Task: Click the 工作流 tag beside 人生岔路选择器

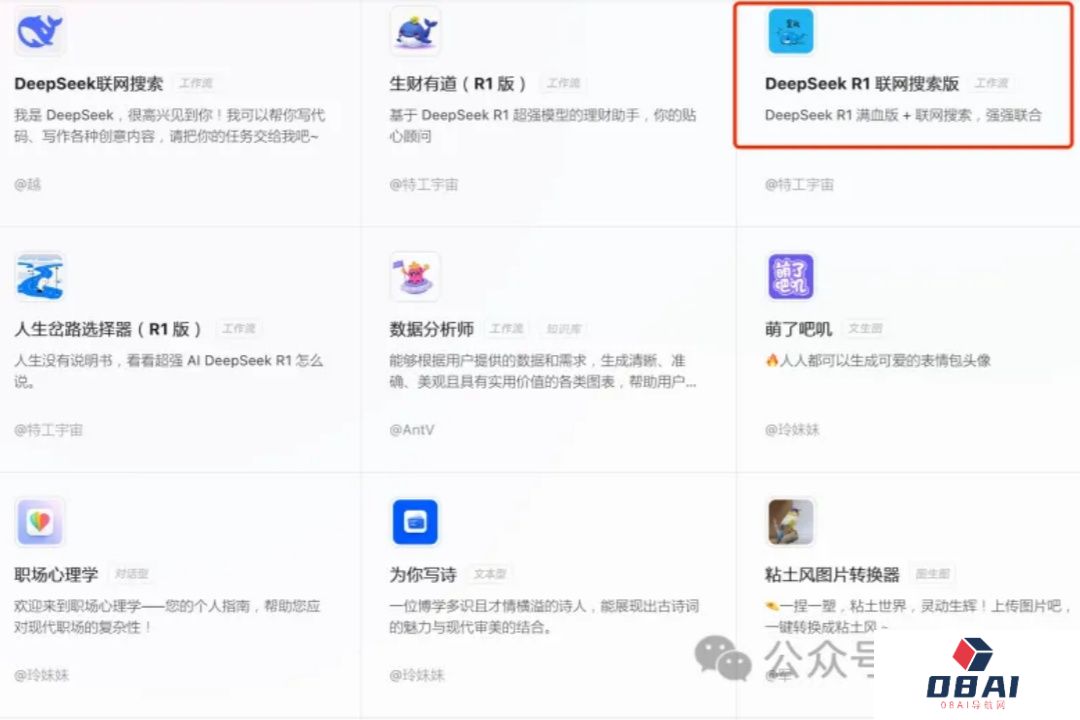Action: 239,329
